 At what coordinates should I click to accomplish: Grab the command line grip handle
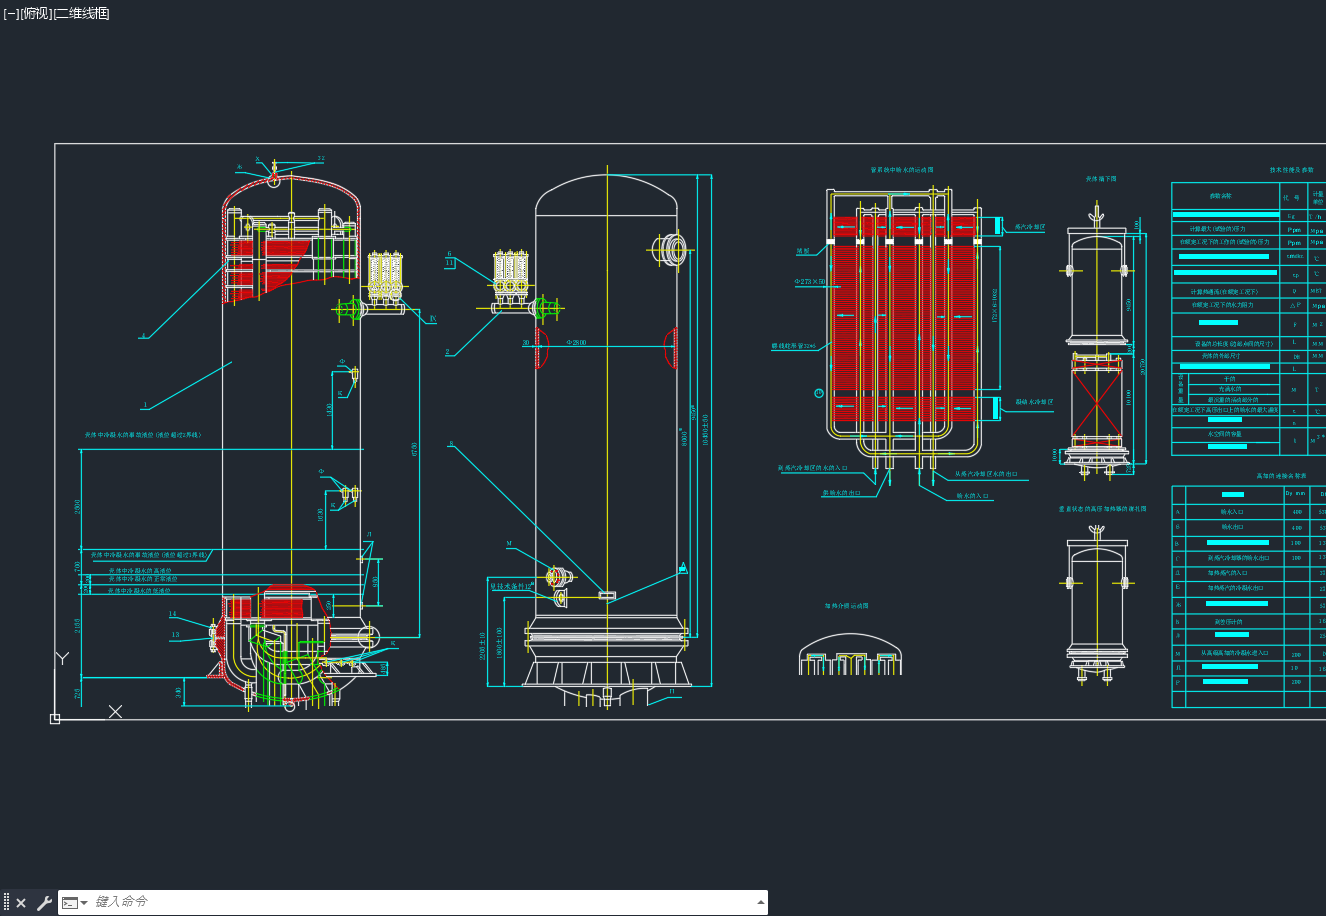coord(6,902)
